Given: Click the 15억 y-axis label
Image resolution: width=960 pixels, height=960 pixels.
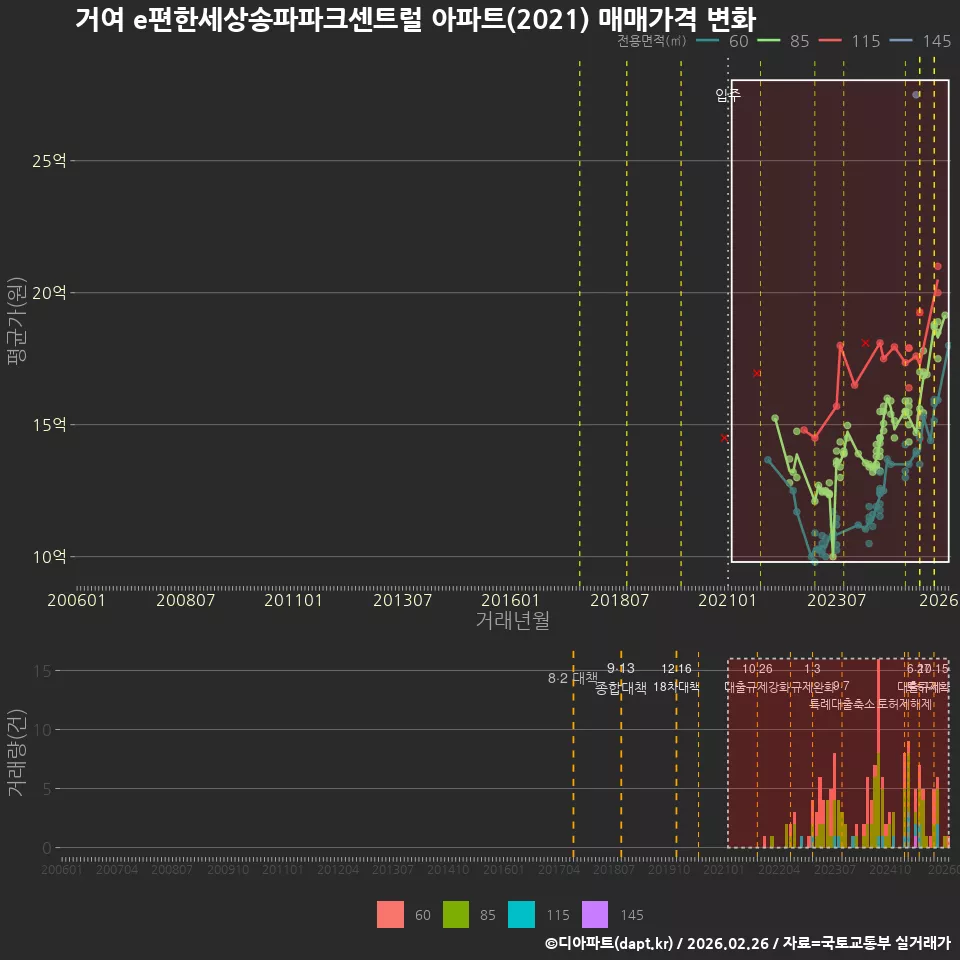Looking at the screenshot, I should 49,425.
